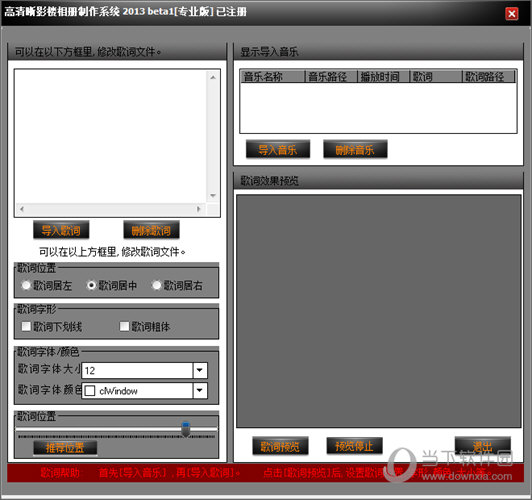
Task: Click the clWindow color swatch box
Action: 90,390
